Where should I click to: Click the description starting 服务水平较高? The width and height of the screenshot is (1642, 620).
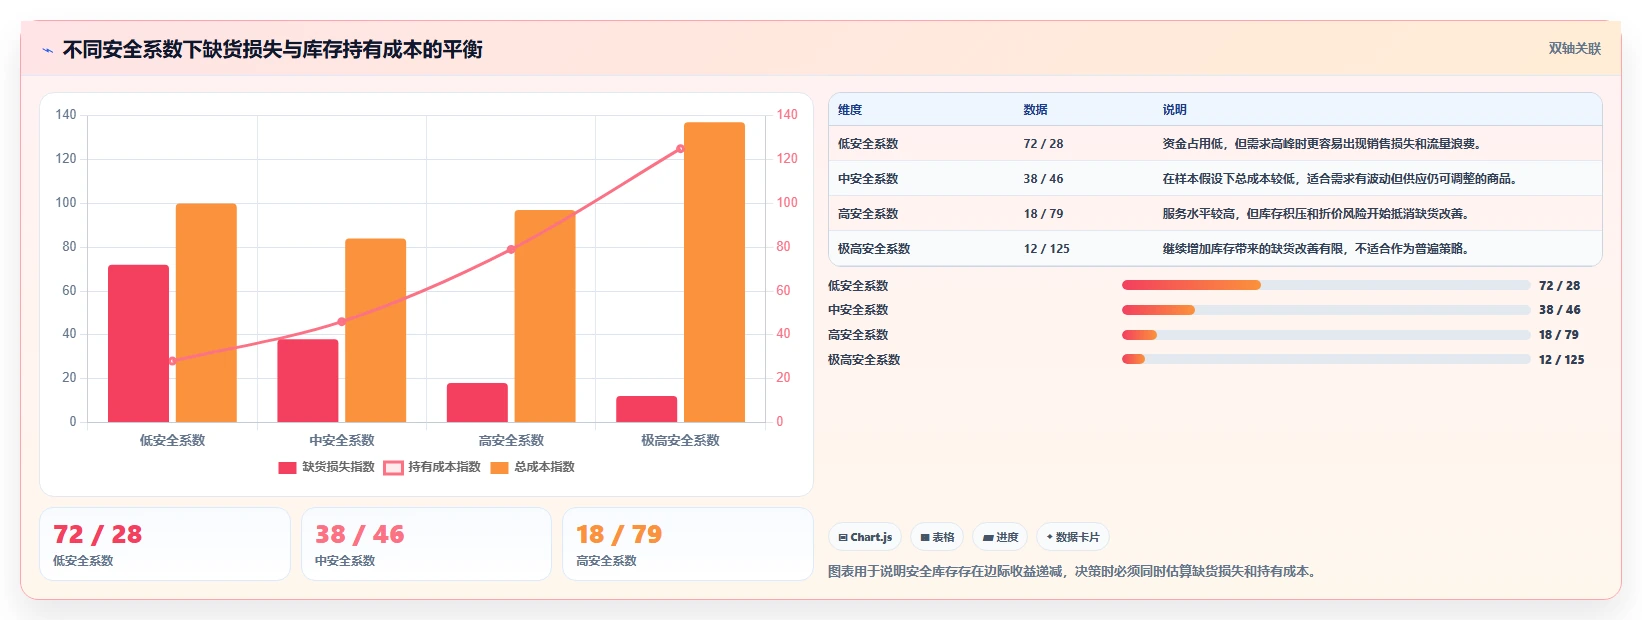click(x=1315, y=214)
